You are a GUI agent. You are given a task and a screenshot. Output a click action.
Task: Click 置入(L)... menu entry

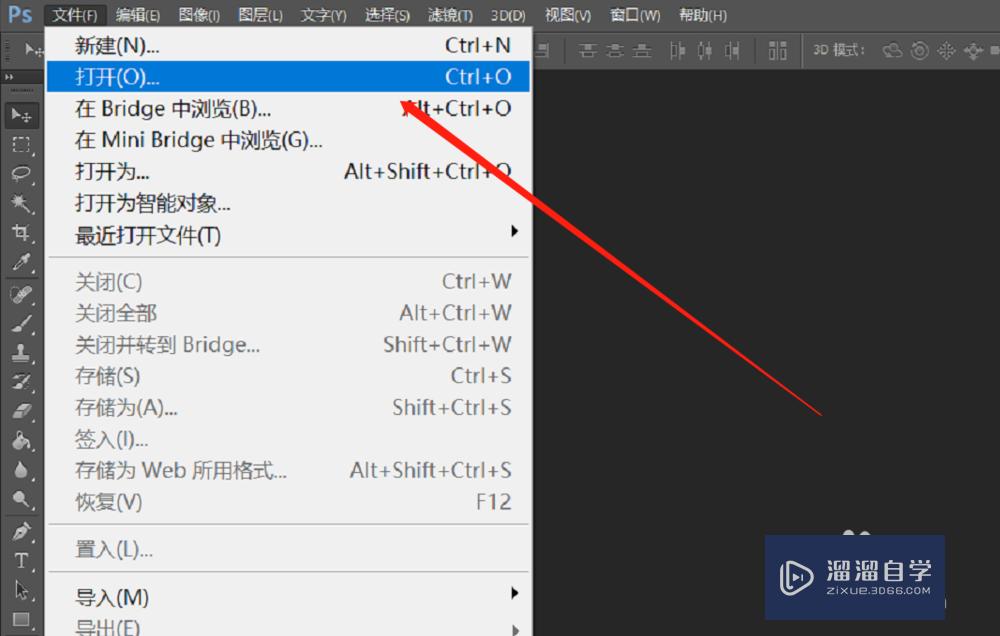point(288,549)
